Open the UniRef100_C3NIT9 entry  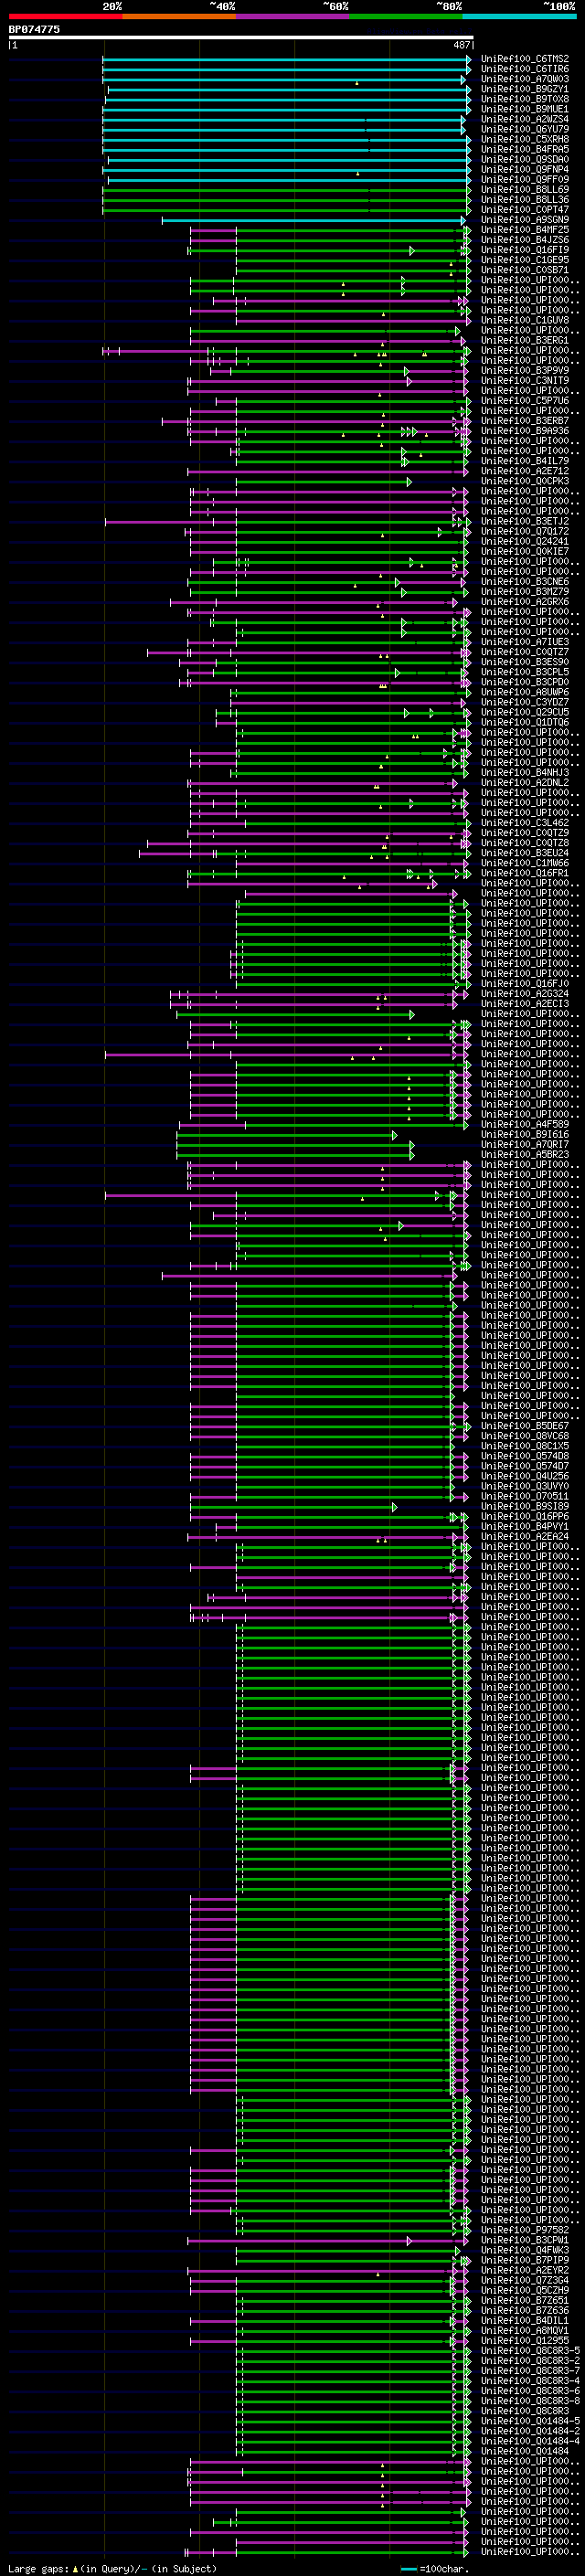525,381
